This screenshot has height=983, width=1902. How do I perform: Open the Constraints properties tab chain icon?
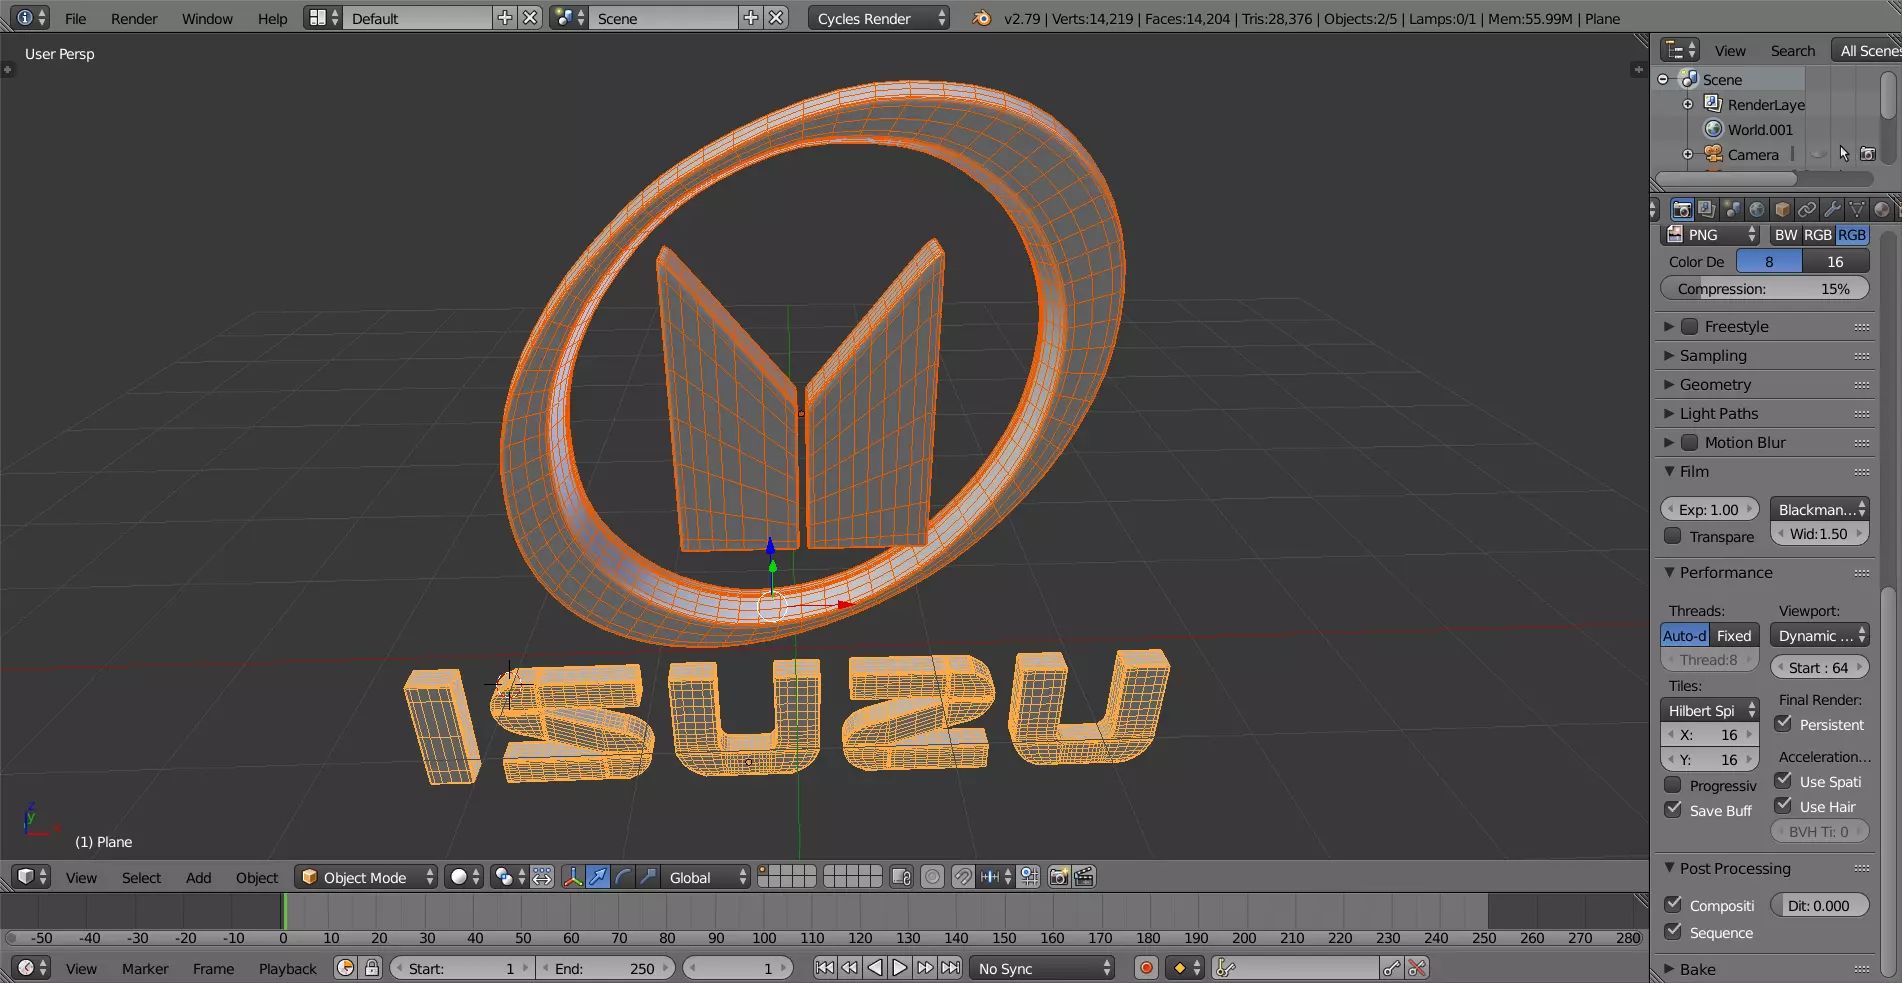tap(1807, 209)
